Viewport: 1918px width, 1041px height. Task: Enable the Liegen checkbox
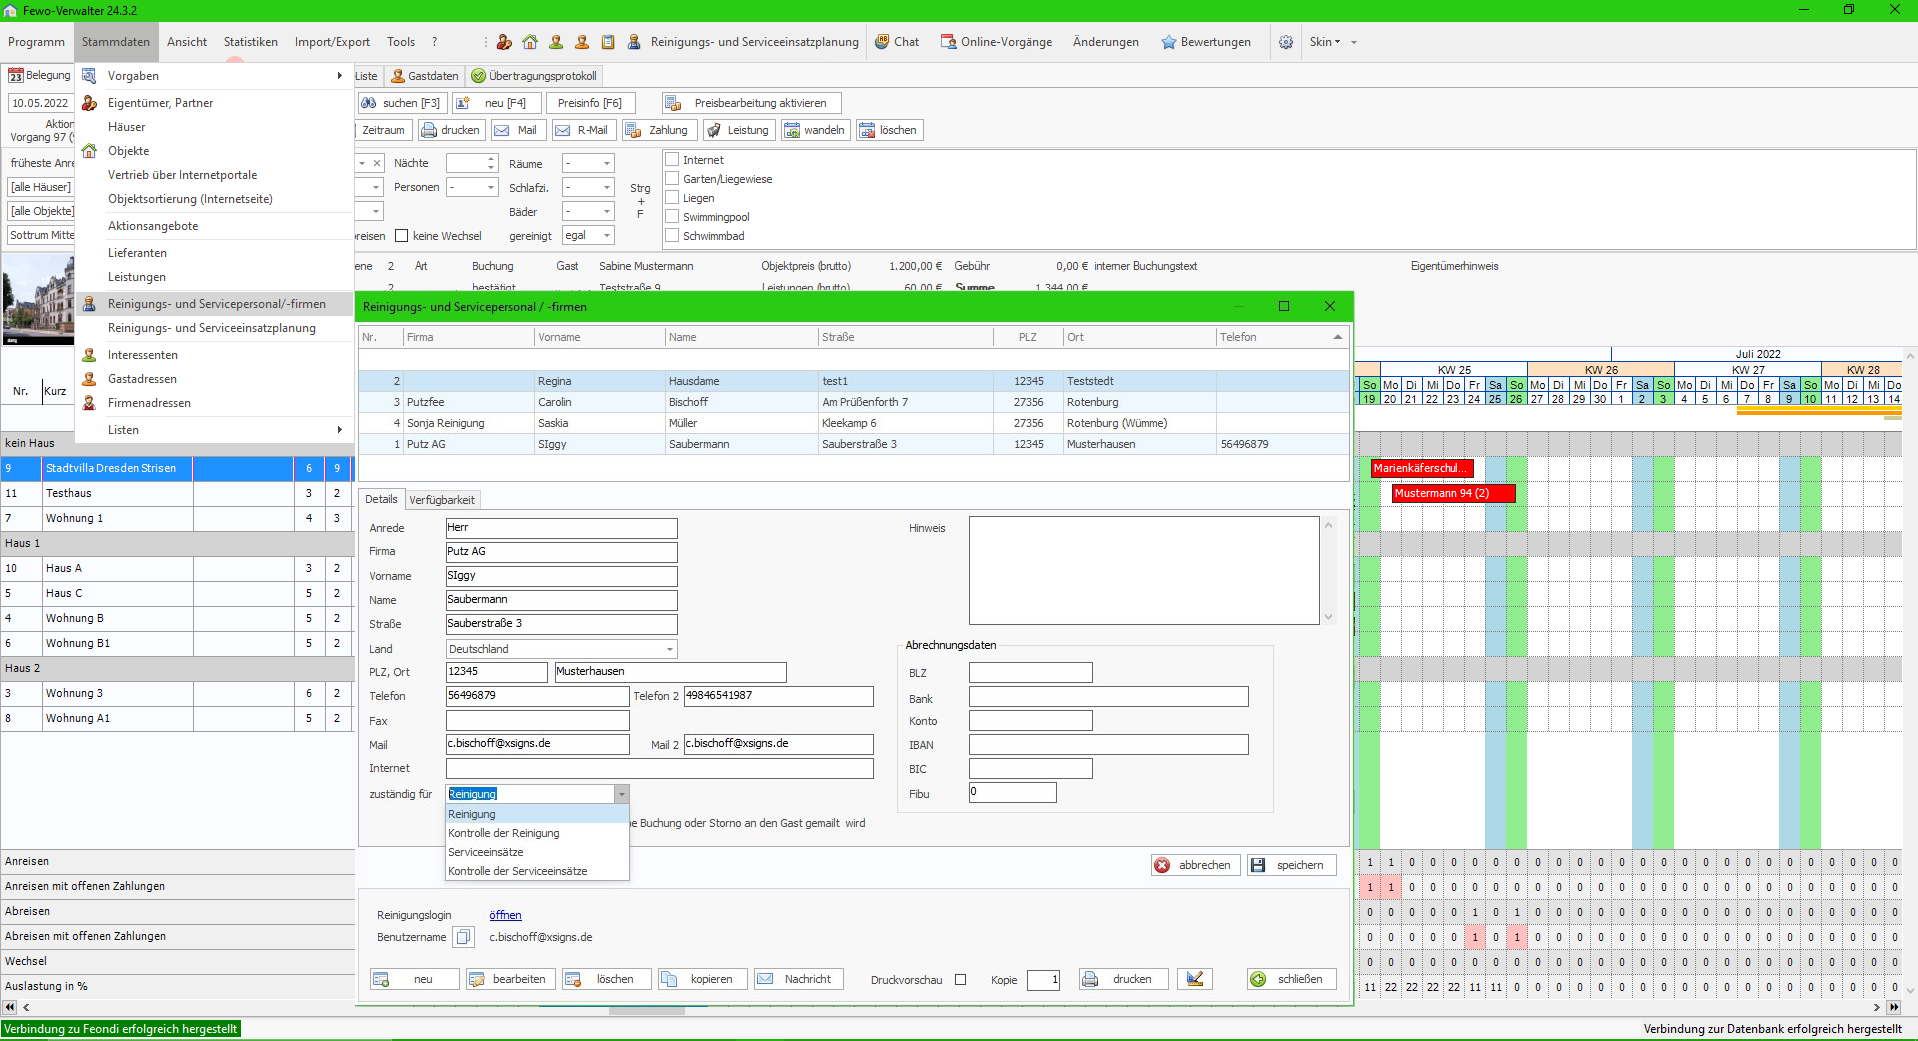point(673,198)
